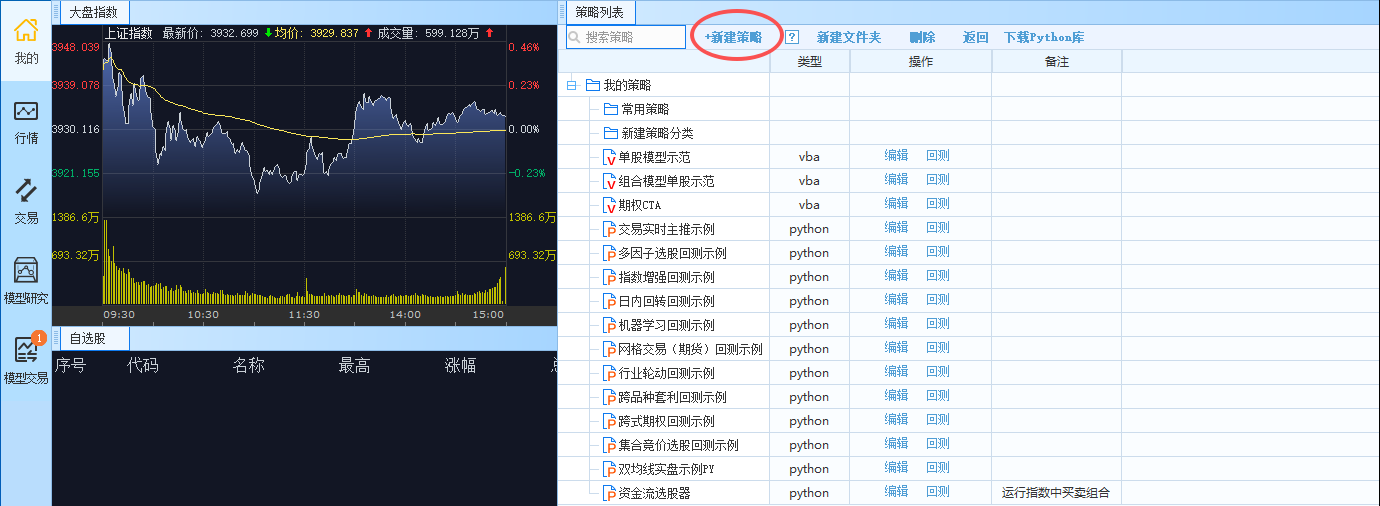Click the 序号 column header in 自选股
Screen dimensions: 1380x506
click(70, 365)
